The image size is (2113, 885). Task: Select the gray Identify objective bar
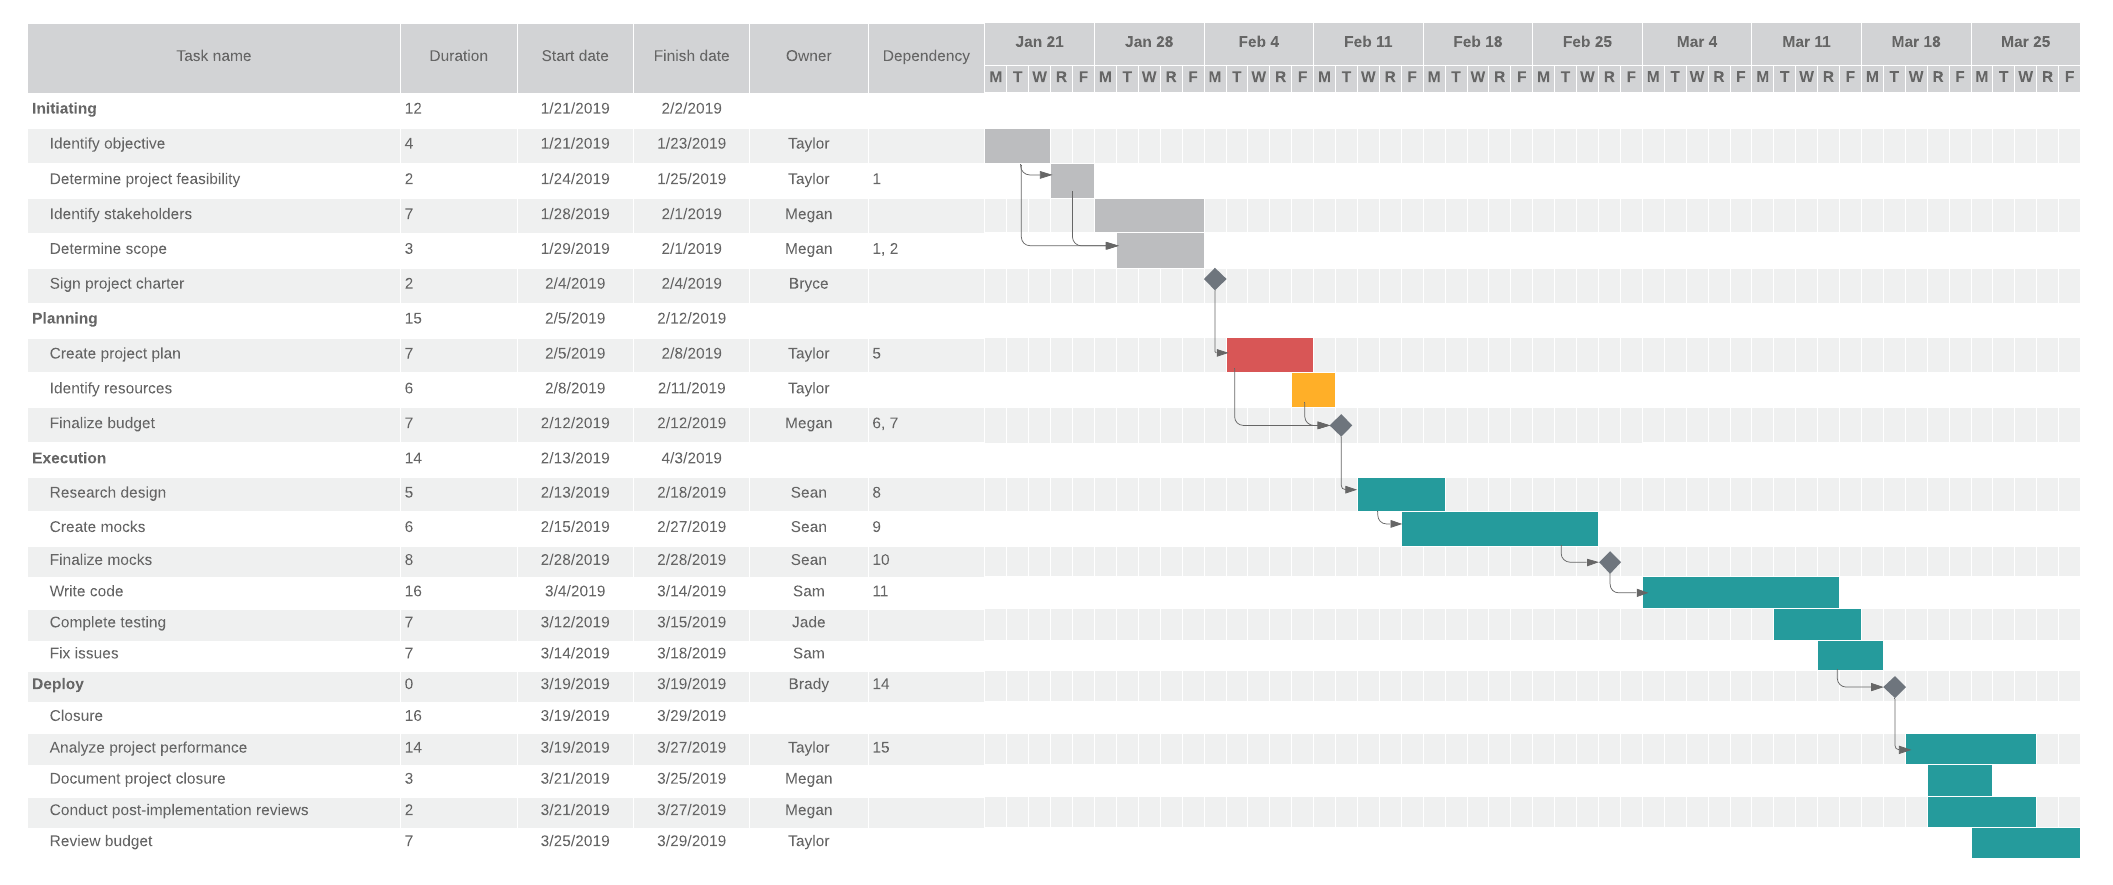point(1017,145)
